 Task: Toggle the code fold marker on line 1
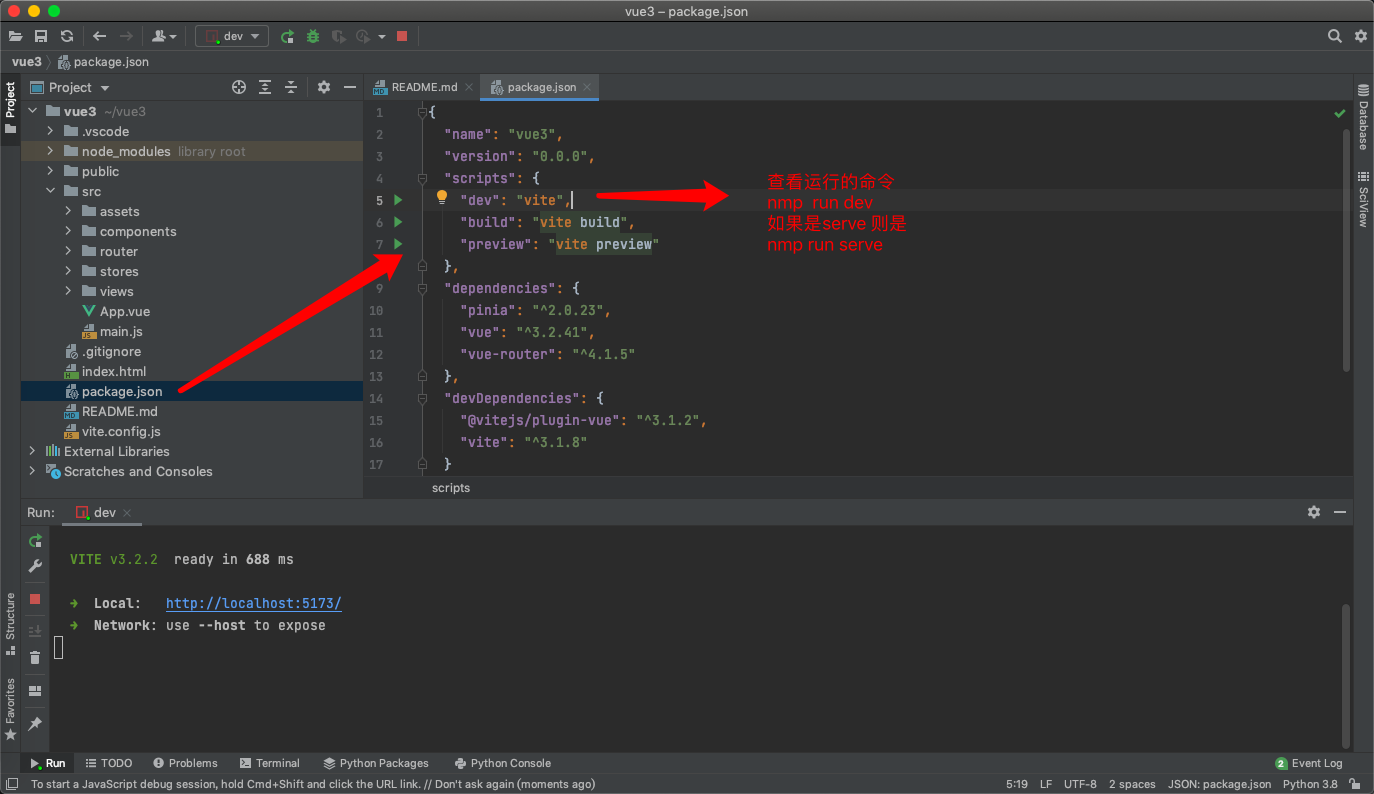(x=422, y=113)
